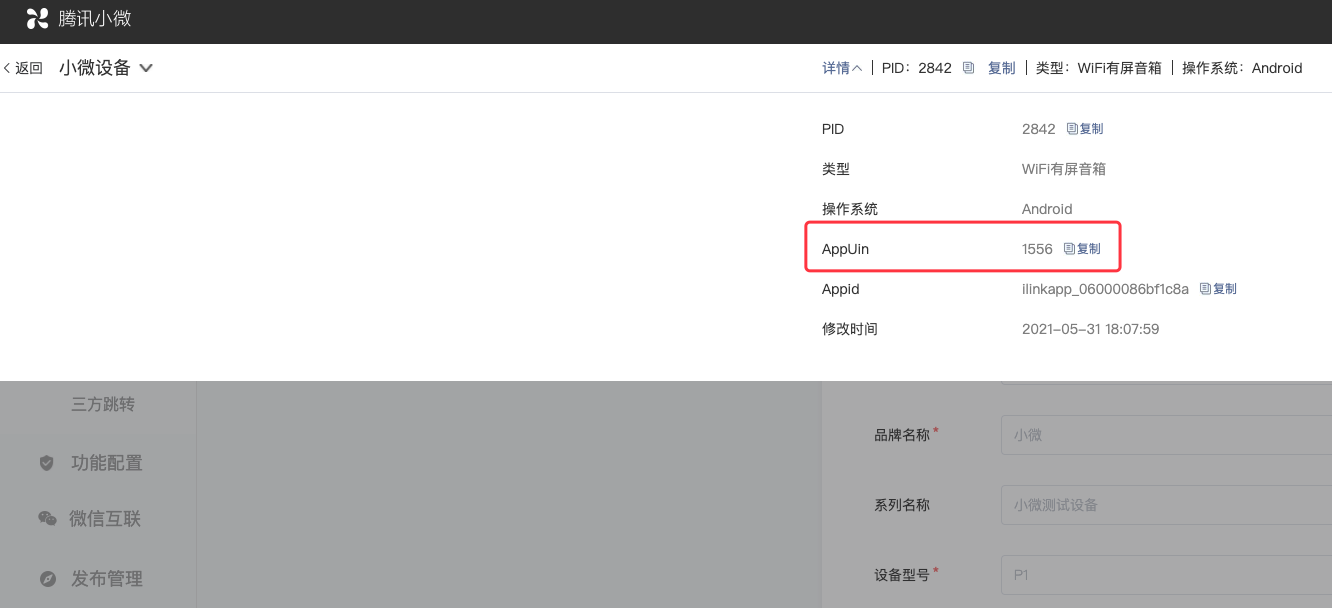Click the shield icon for 功能配置
1332x608 pixels.
pos(46,463)
